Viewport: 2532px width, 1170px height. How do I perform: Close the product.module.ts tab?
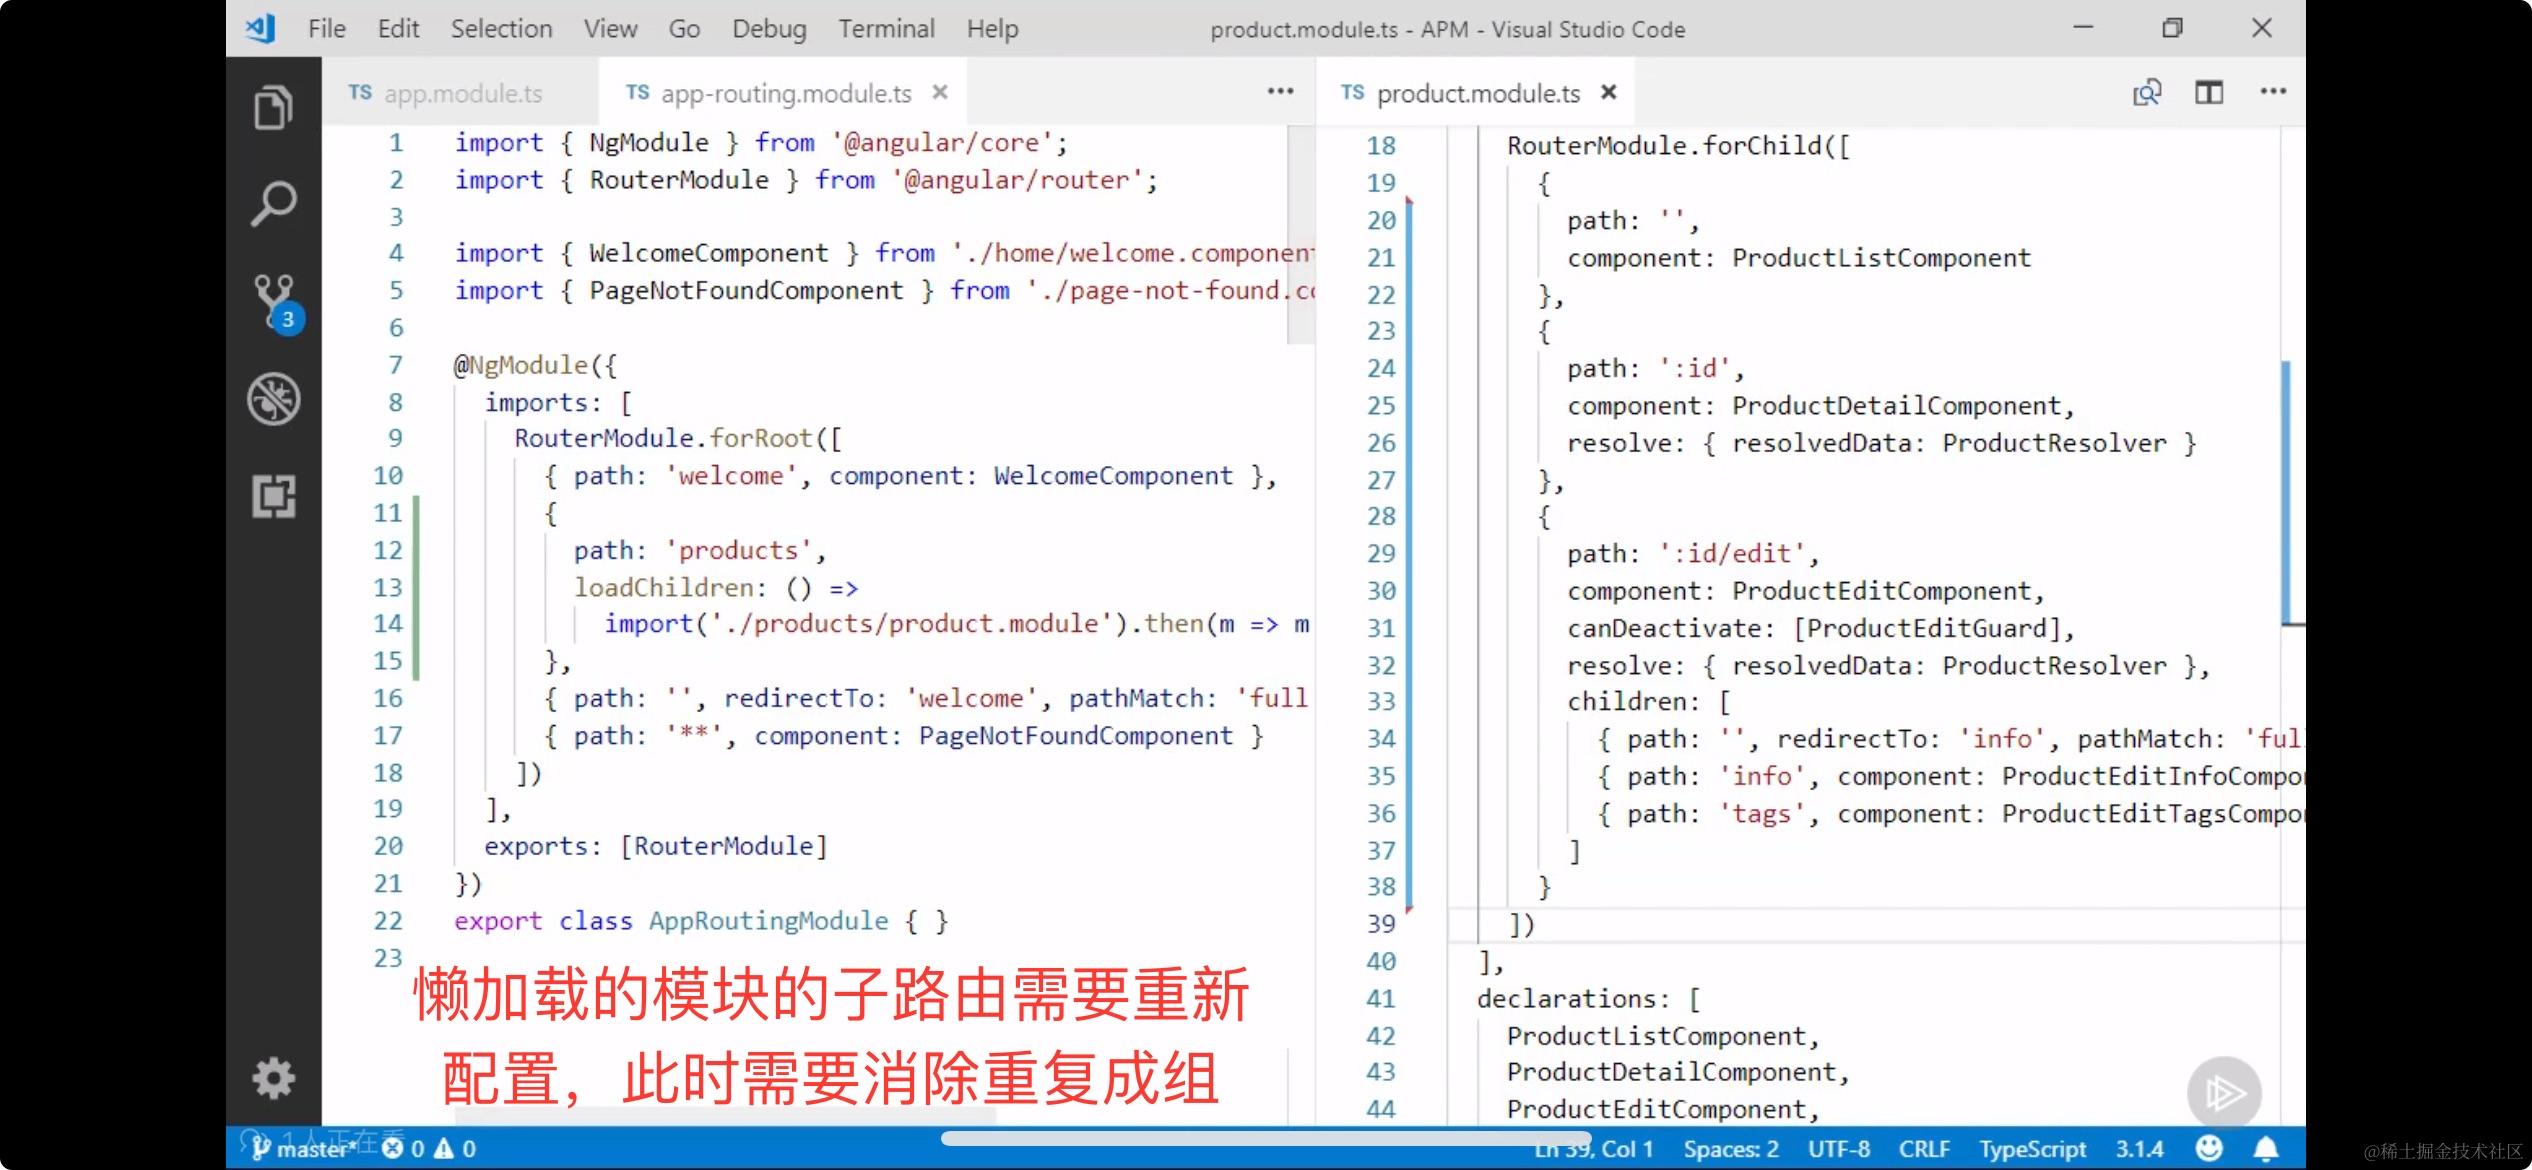(1608, 93)
